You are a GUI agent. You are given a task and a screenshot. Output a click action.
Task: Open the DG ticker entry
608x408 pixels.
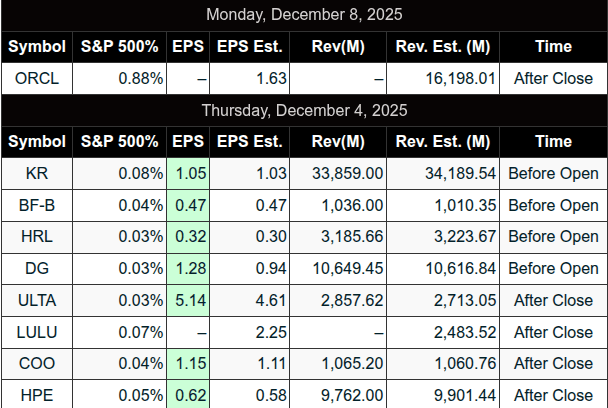click(x=37, y=269)
